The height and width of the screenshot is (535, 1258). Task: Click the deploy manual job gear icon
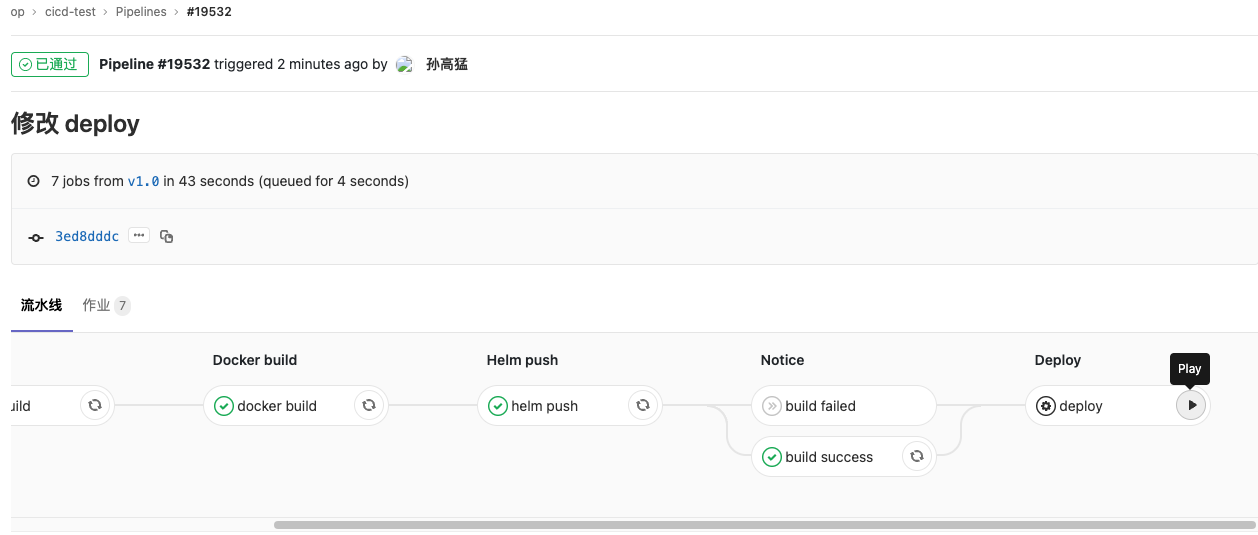point(1046,406)
